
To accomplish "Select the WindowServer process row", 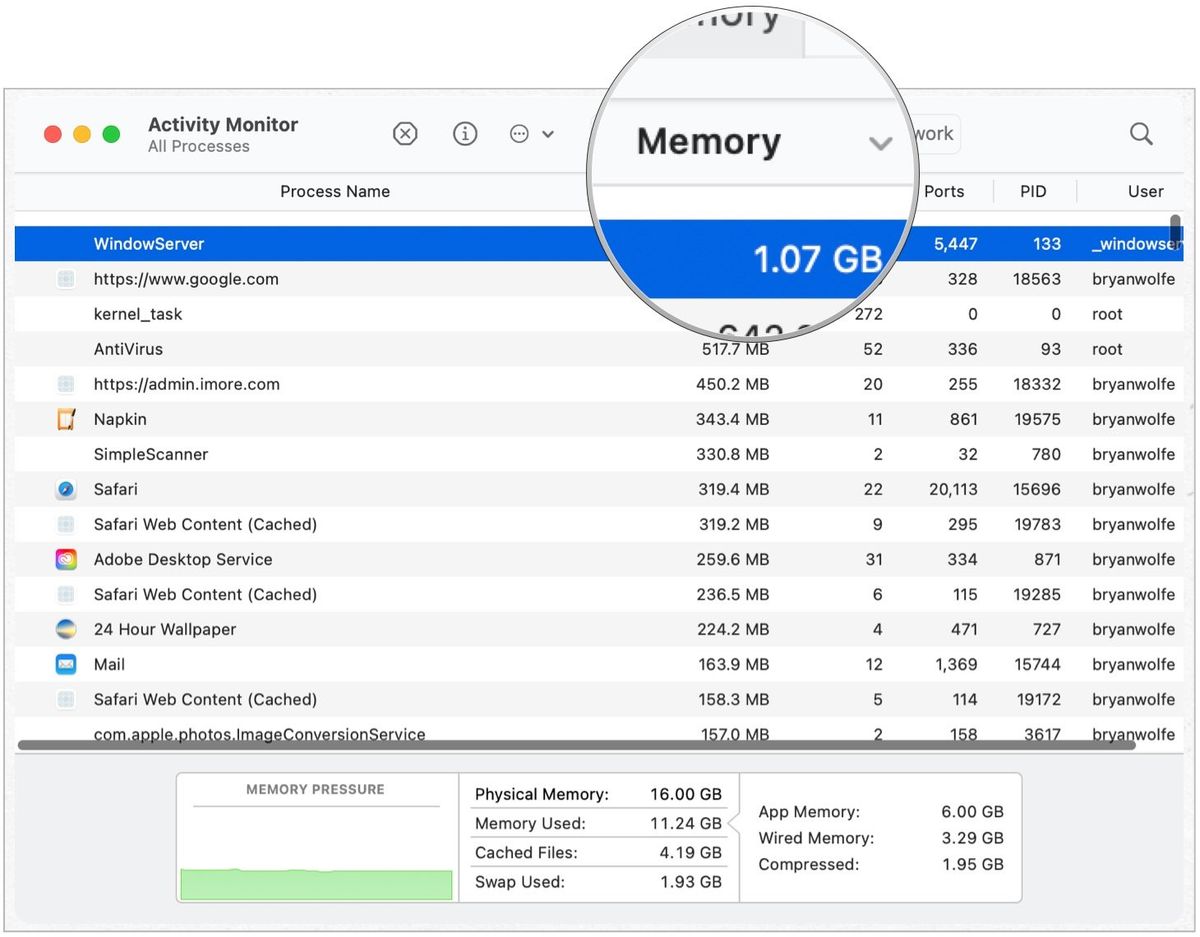I will (598, 244).
